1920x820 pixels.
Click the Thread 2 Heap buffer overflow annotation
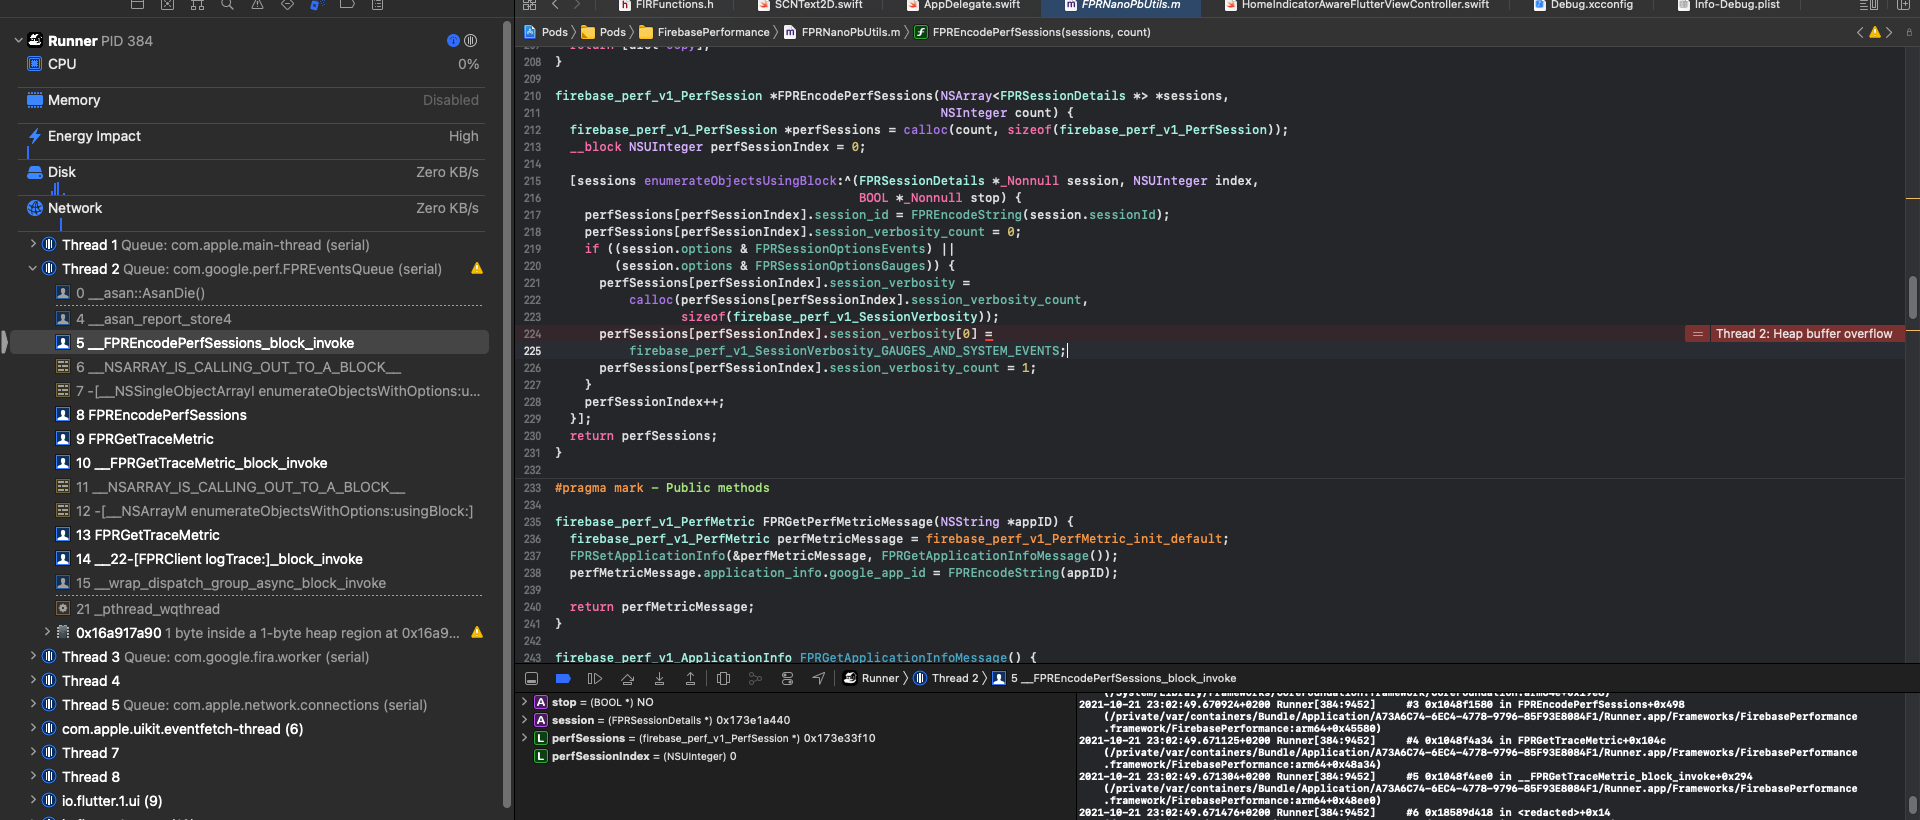click(1804, 334)
